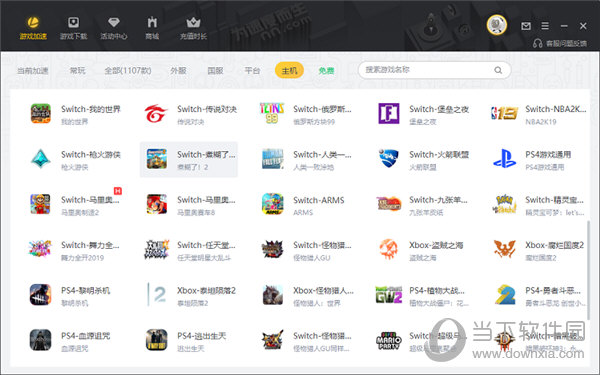Click the magnifier search icon
Screen dimensions: 600x375
coord(498,70)
